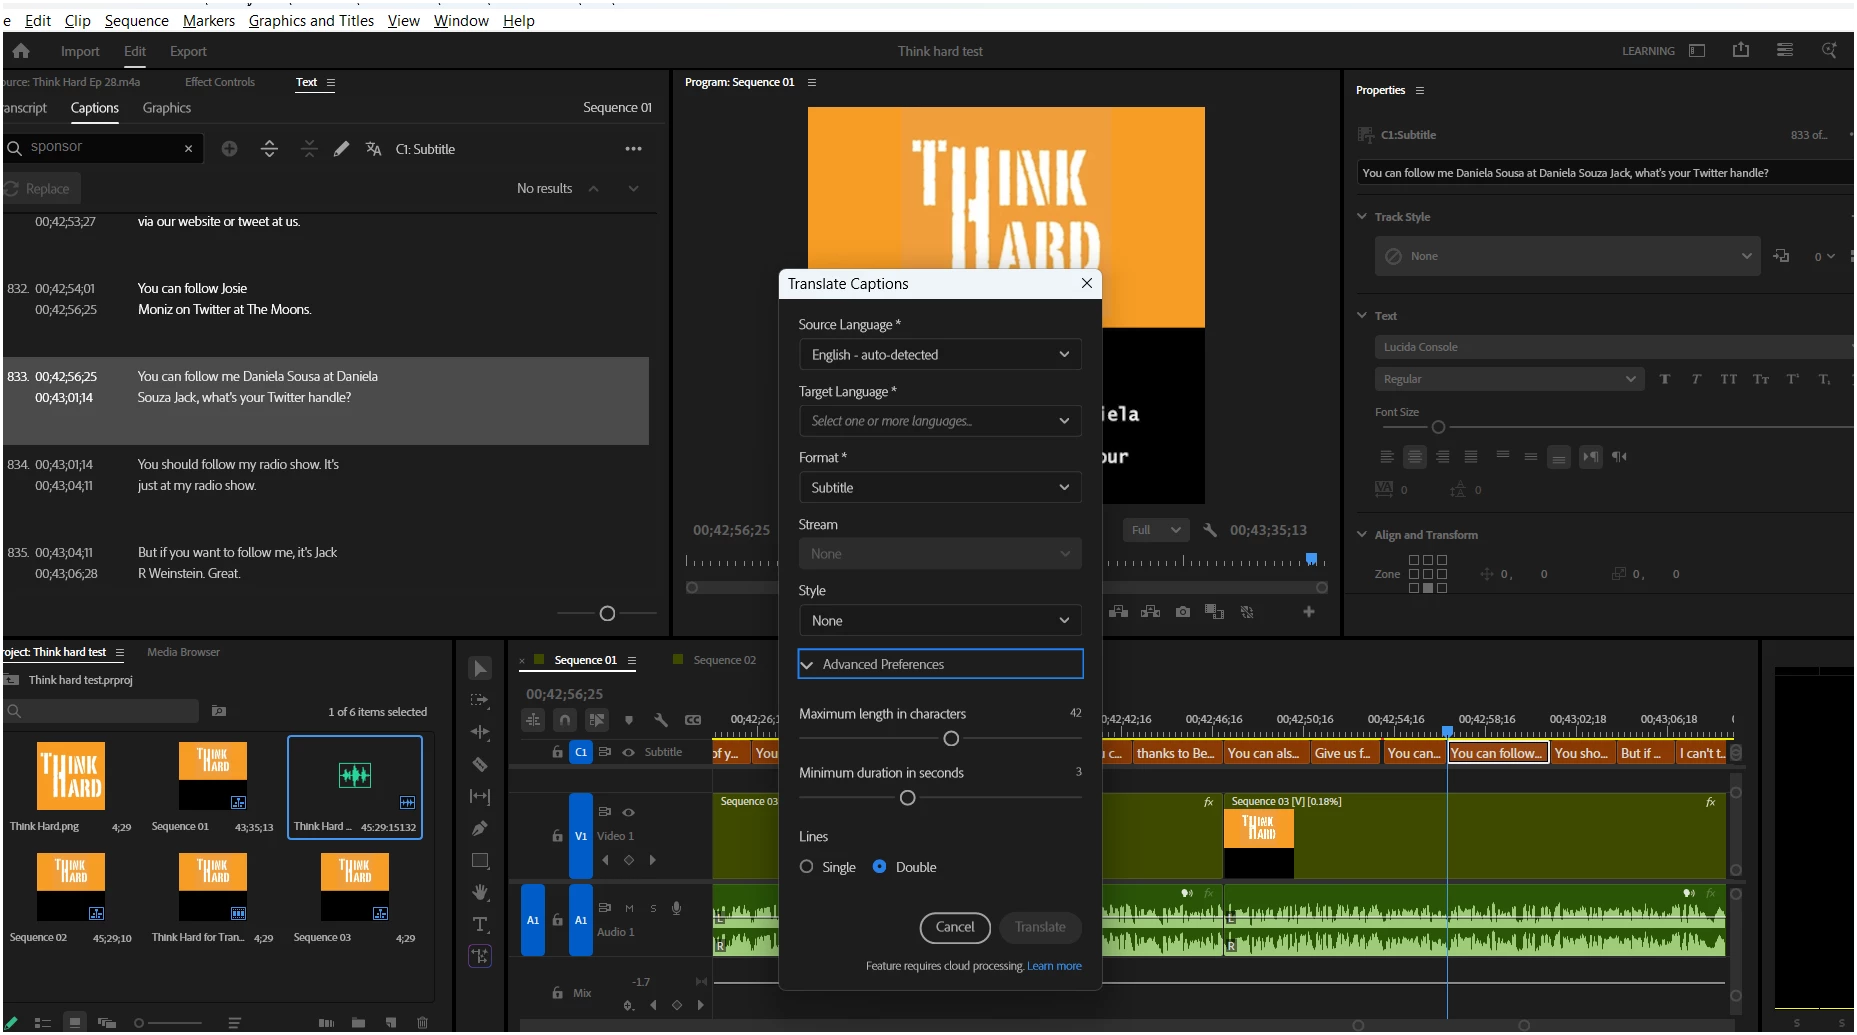Switch to the Effect Controls tab
1857x1035 pixels.
pos(220,82)
